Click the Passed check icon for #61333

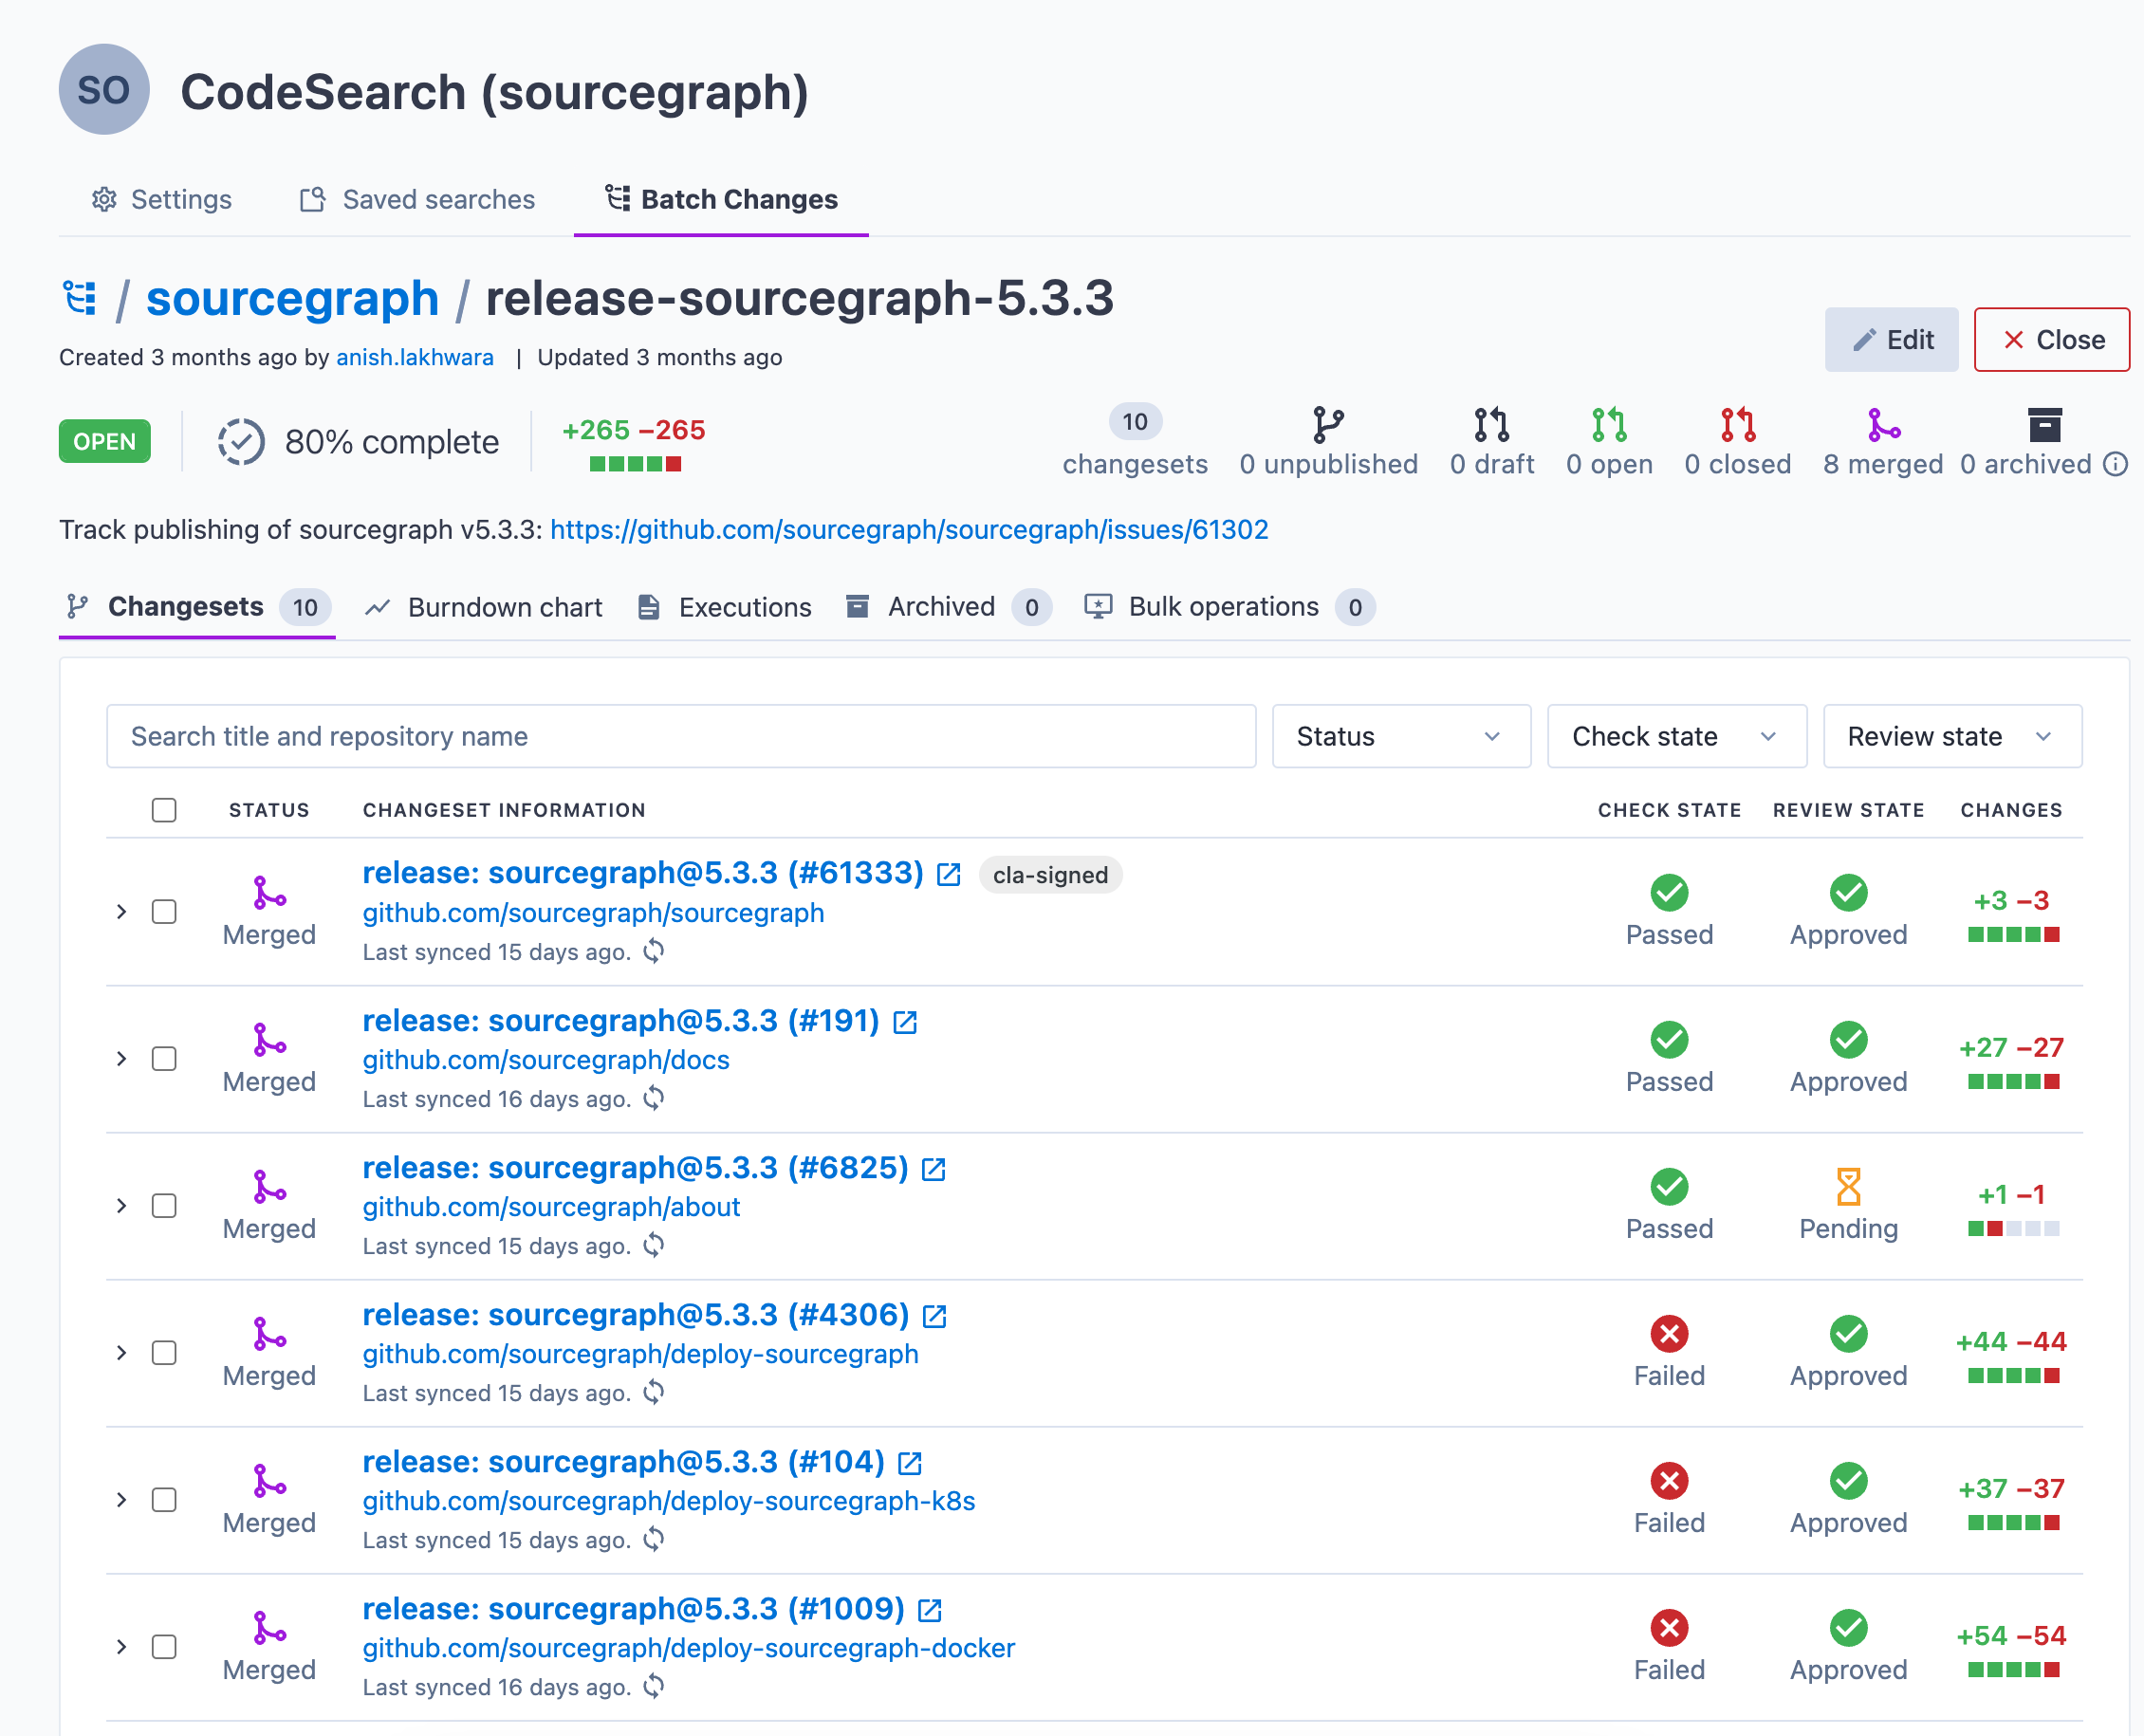tap(1669, 892)
